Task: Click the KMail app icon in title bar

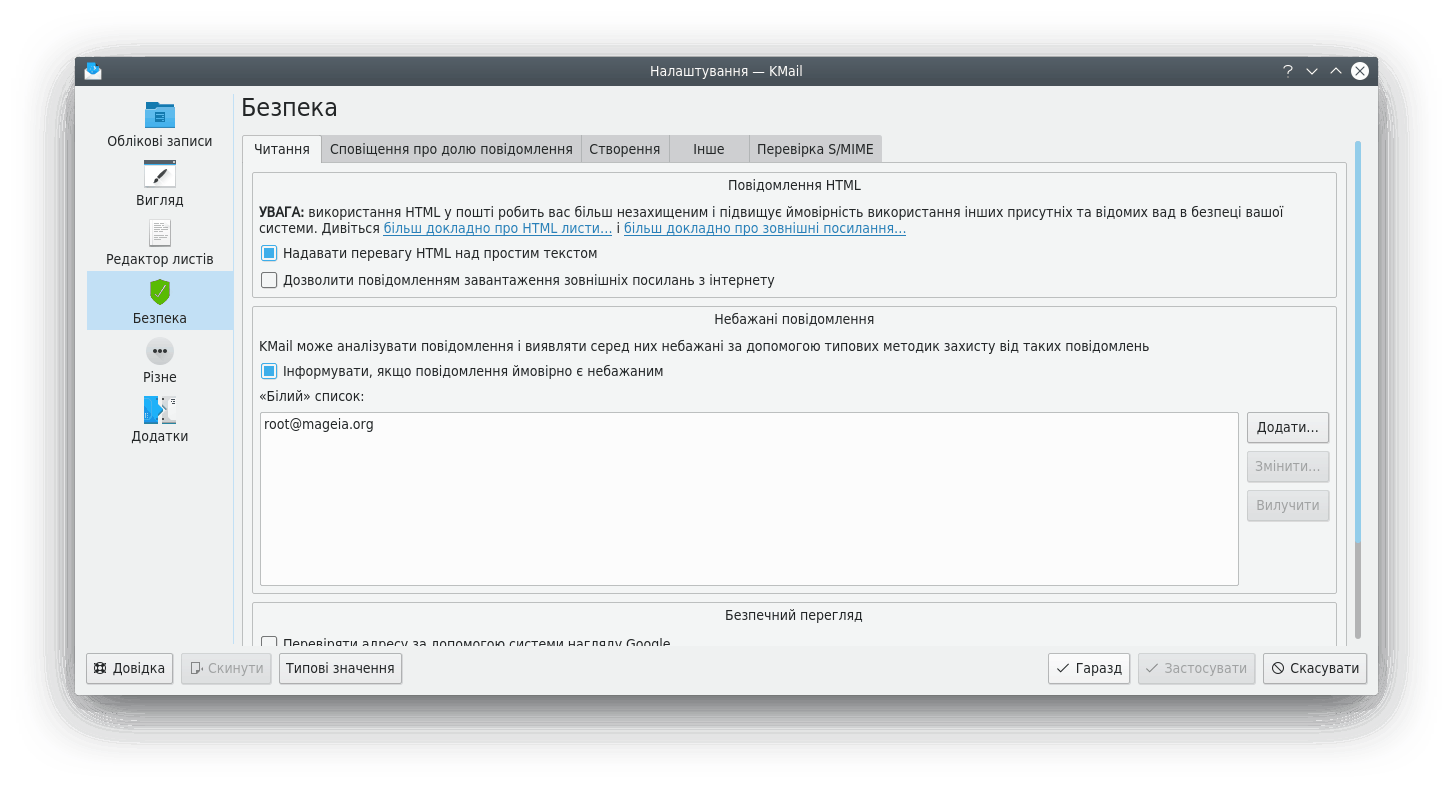Action: (93, 71)
